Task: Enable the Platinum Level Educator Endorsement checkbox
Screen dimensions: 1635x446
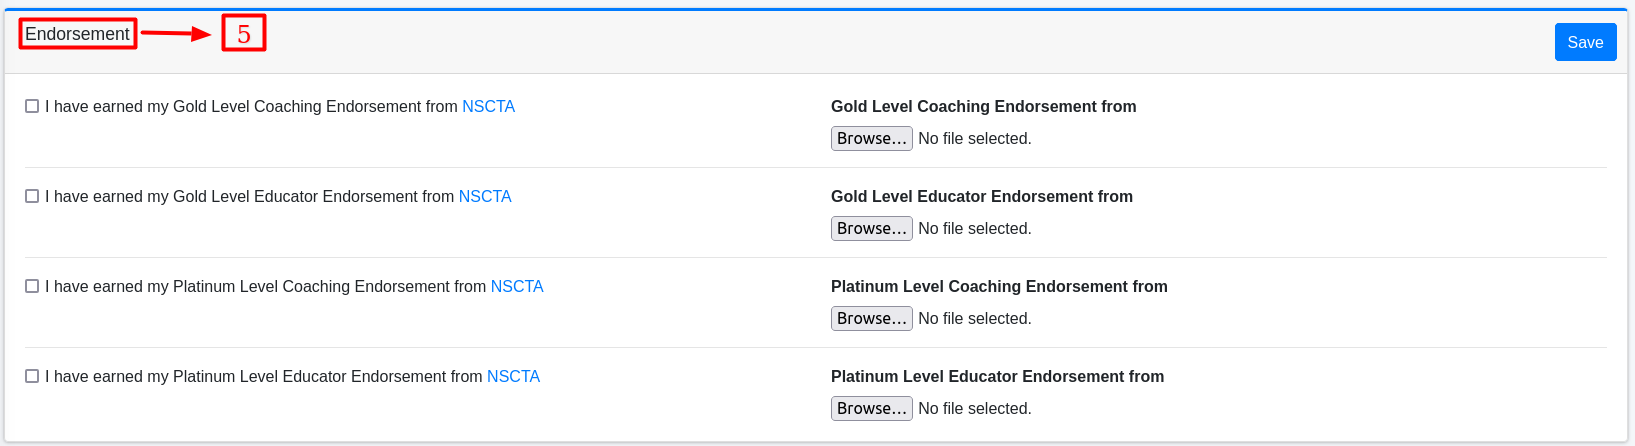Action: [32, 376]
